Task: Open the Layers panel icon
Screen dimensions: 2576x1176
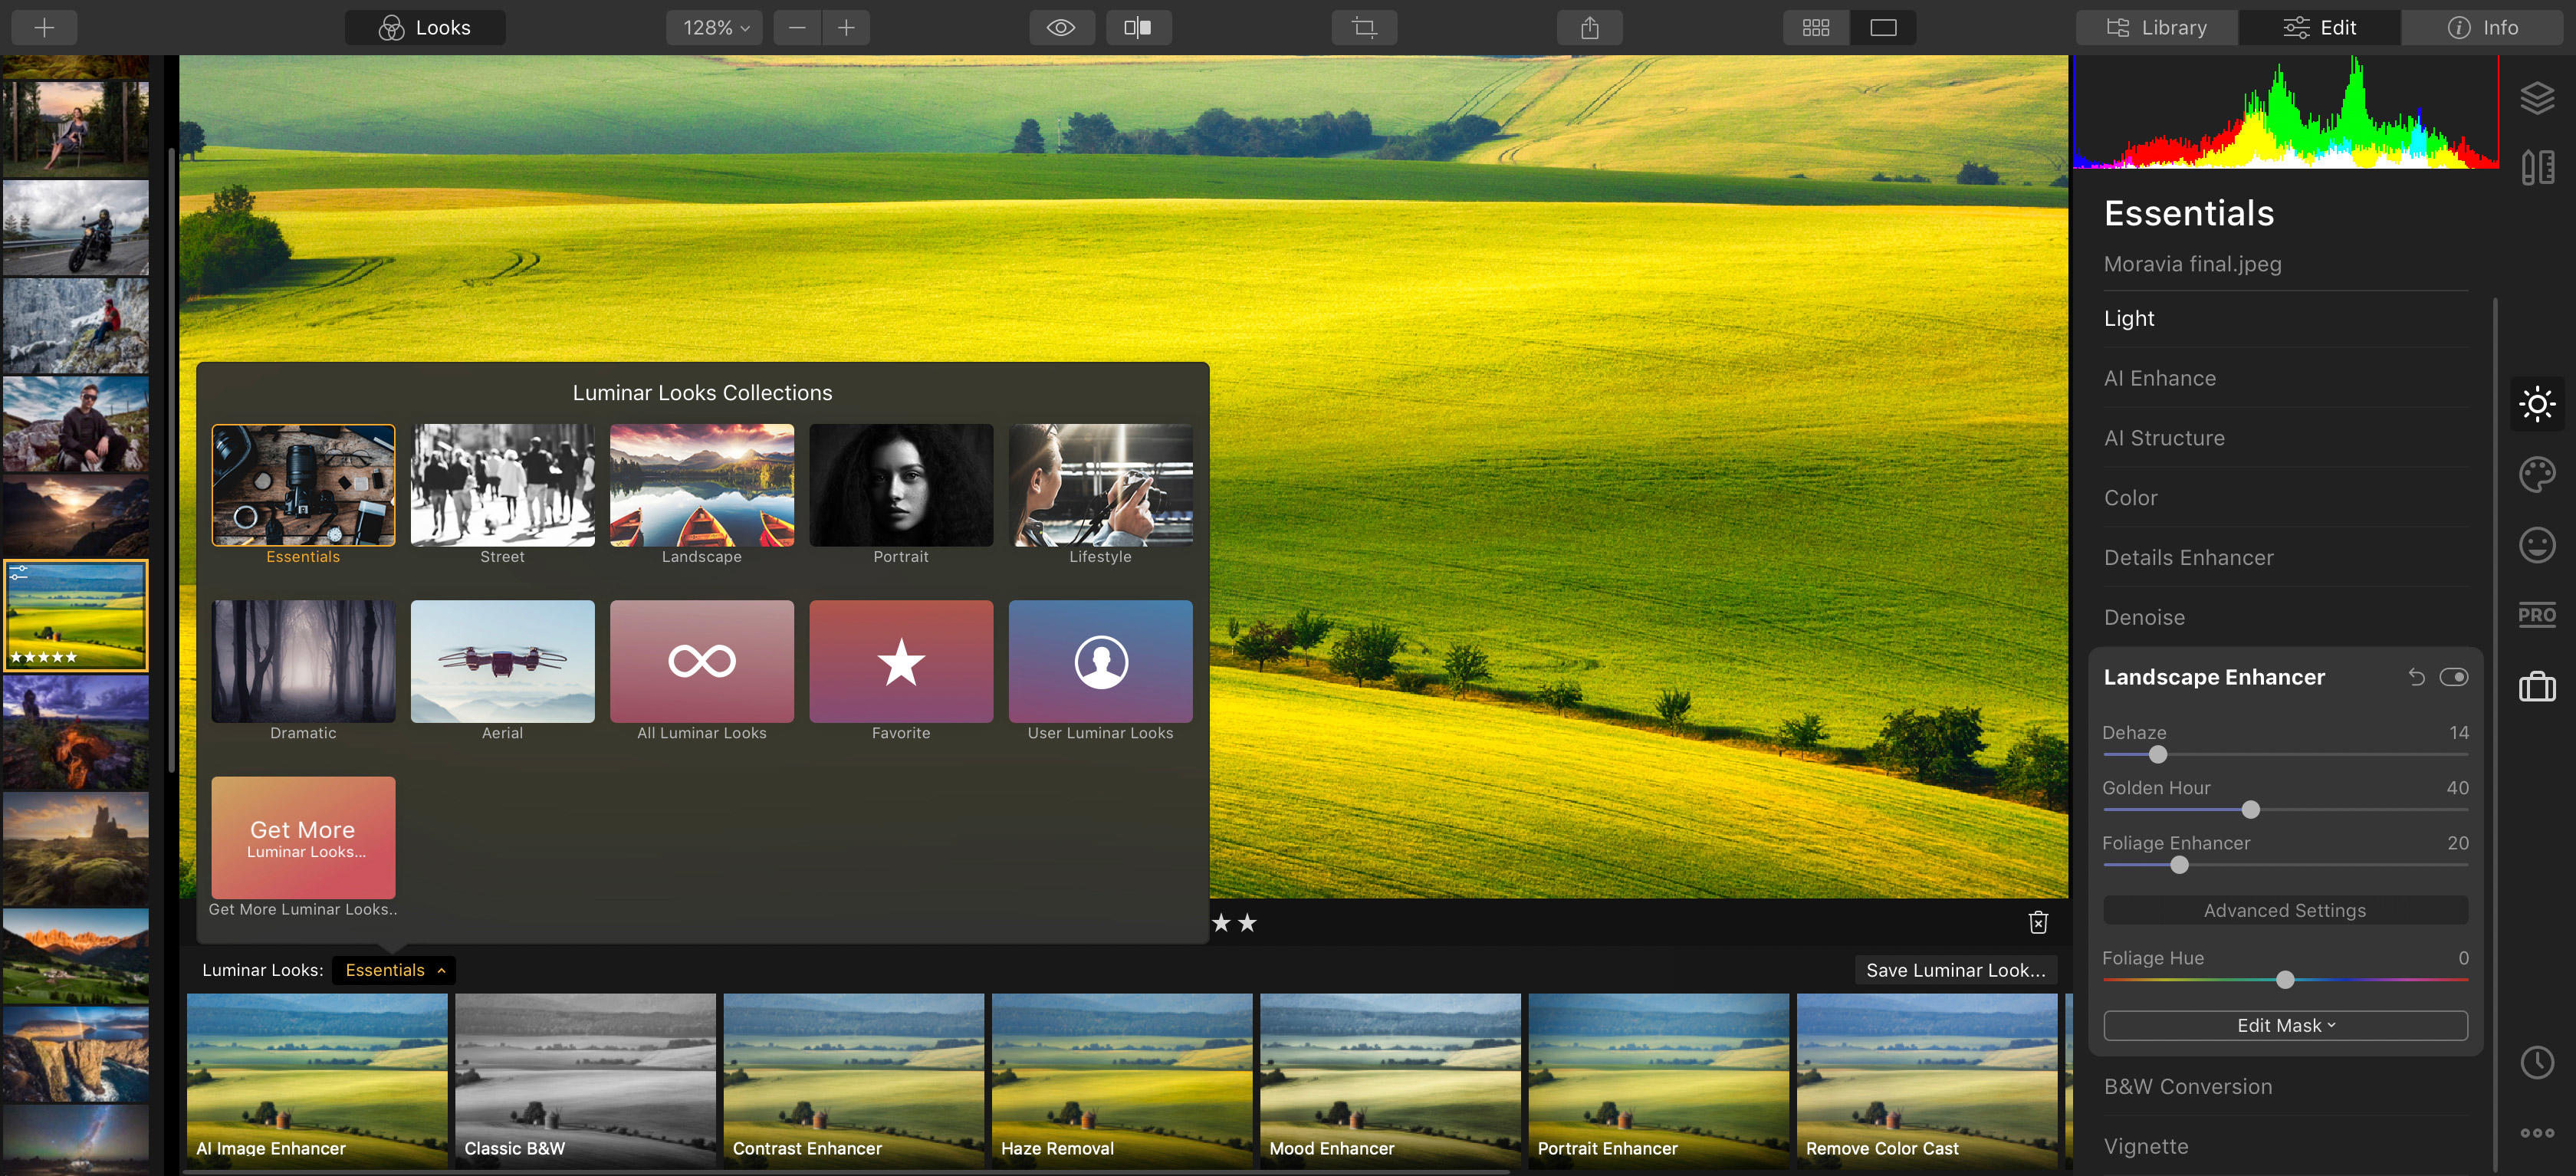Action: click(x=2536, y=98)
